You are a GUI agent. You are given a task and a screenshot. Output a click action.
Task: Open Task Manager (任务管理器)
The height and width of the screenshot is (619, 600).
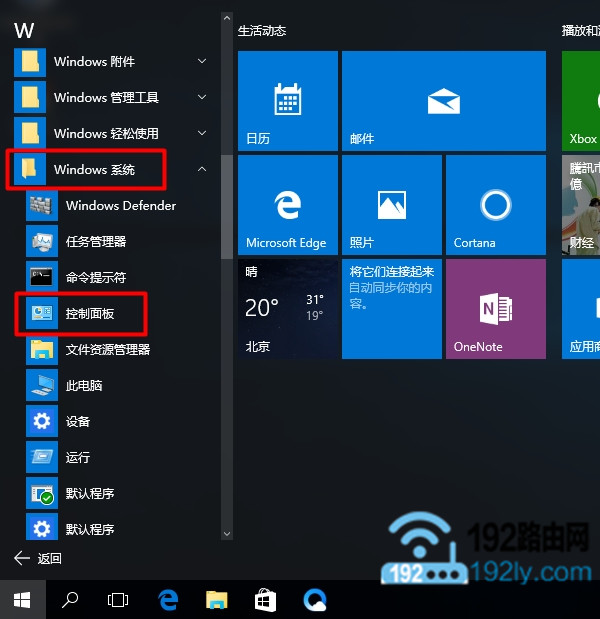point(95,242)
